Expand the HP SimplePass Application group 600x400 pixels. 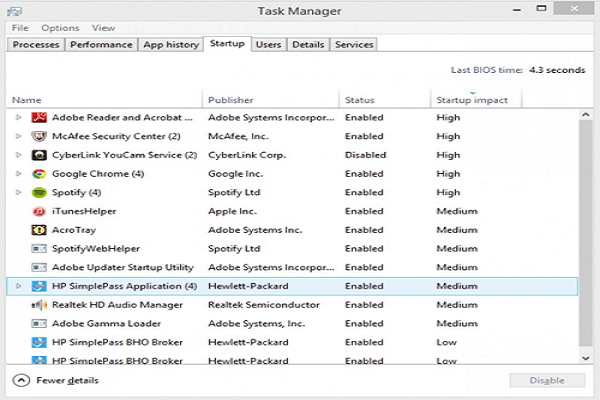(x=18, y=286)
